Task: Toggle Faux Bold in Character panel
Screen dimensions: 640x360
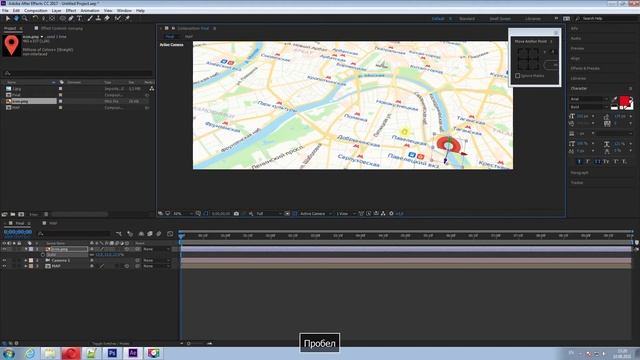Action: (579, 162)
